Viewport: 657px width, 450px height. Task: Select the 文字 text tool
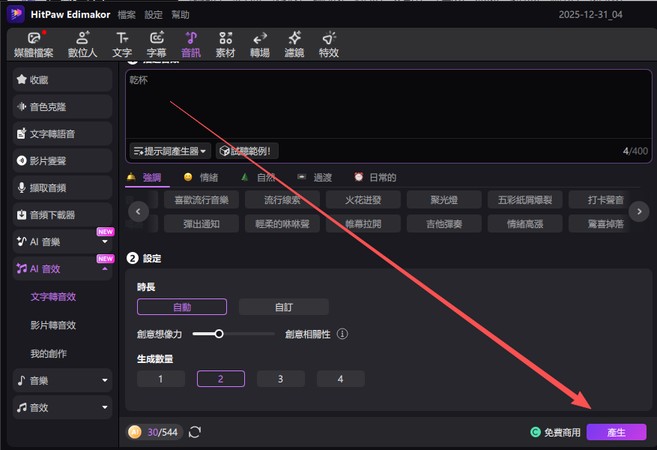click(122, 44)
